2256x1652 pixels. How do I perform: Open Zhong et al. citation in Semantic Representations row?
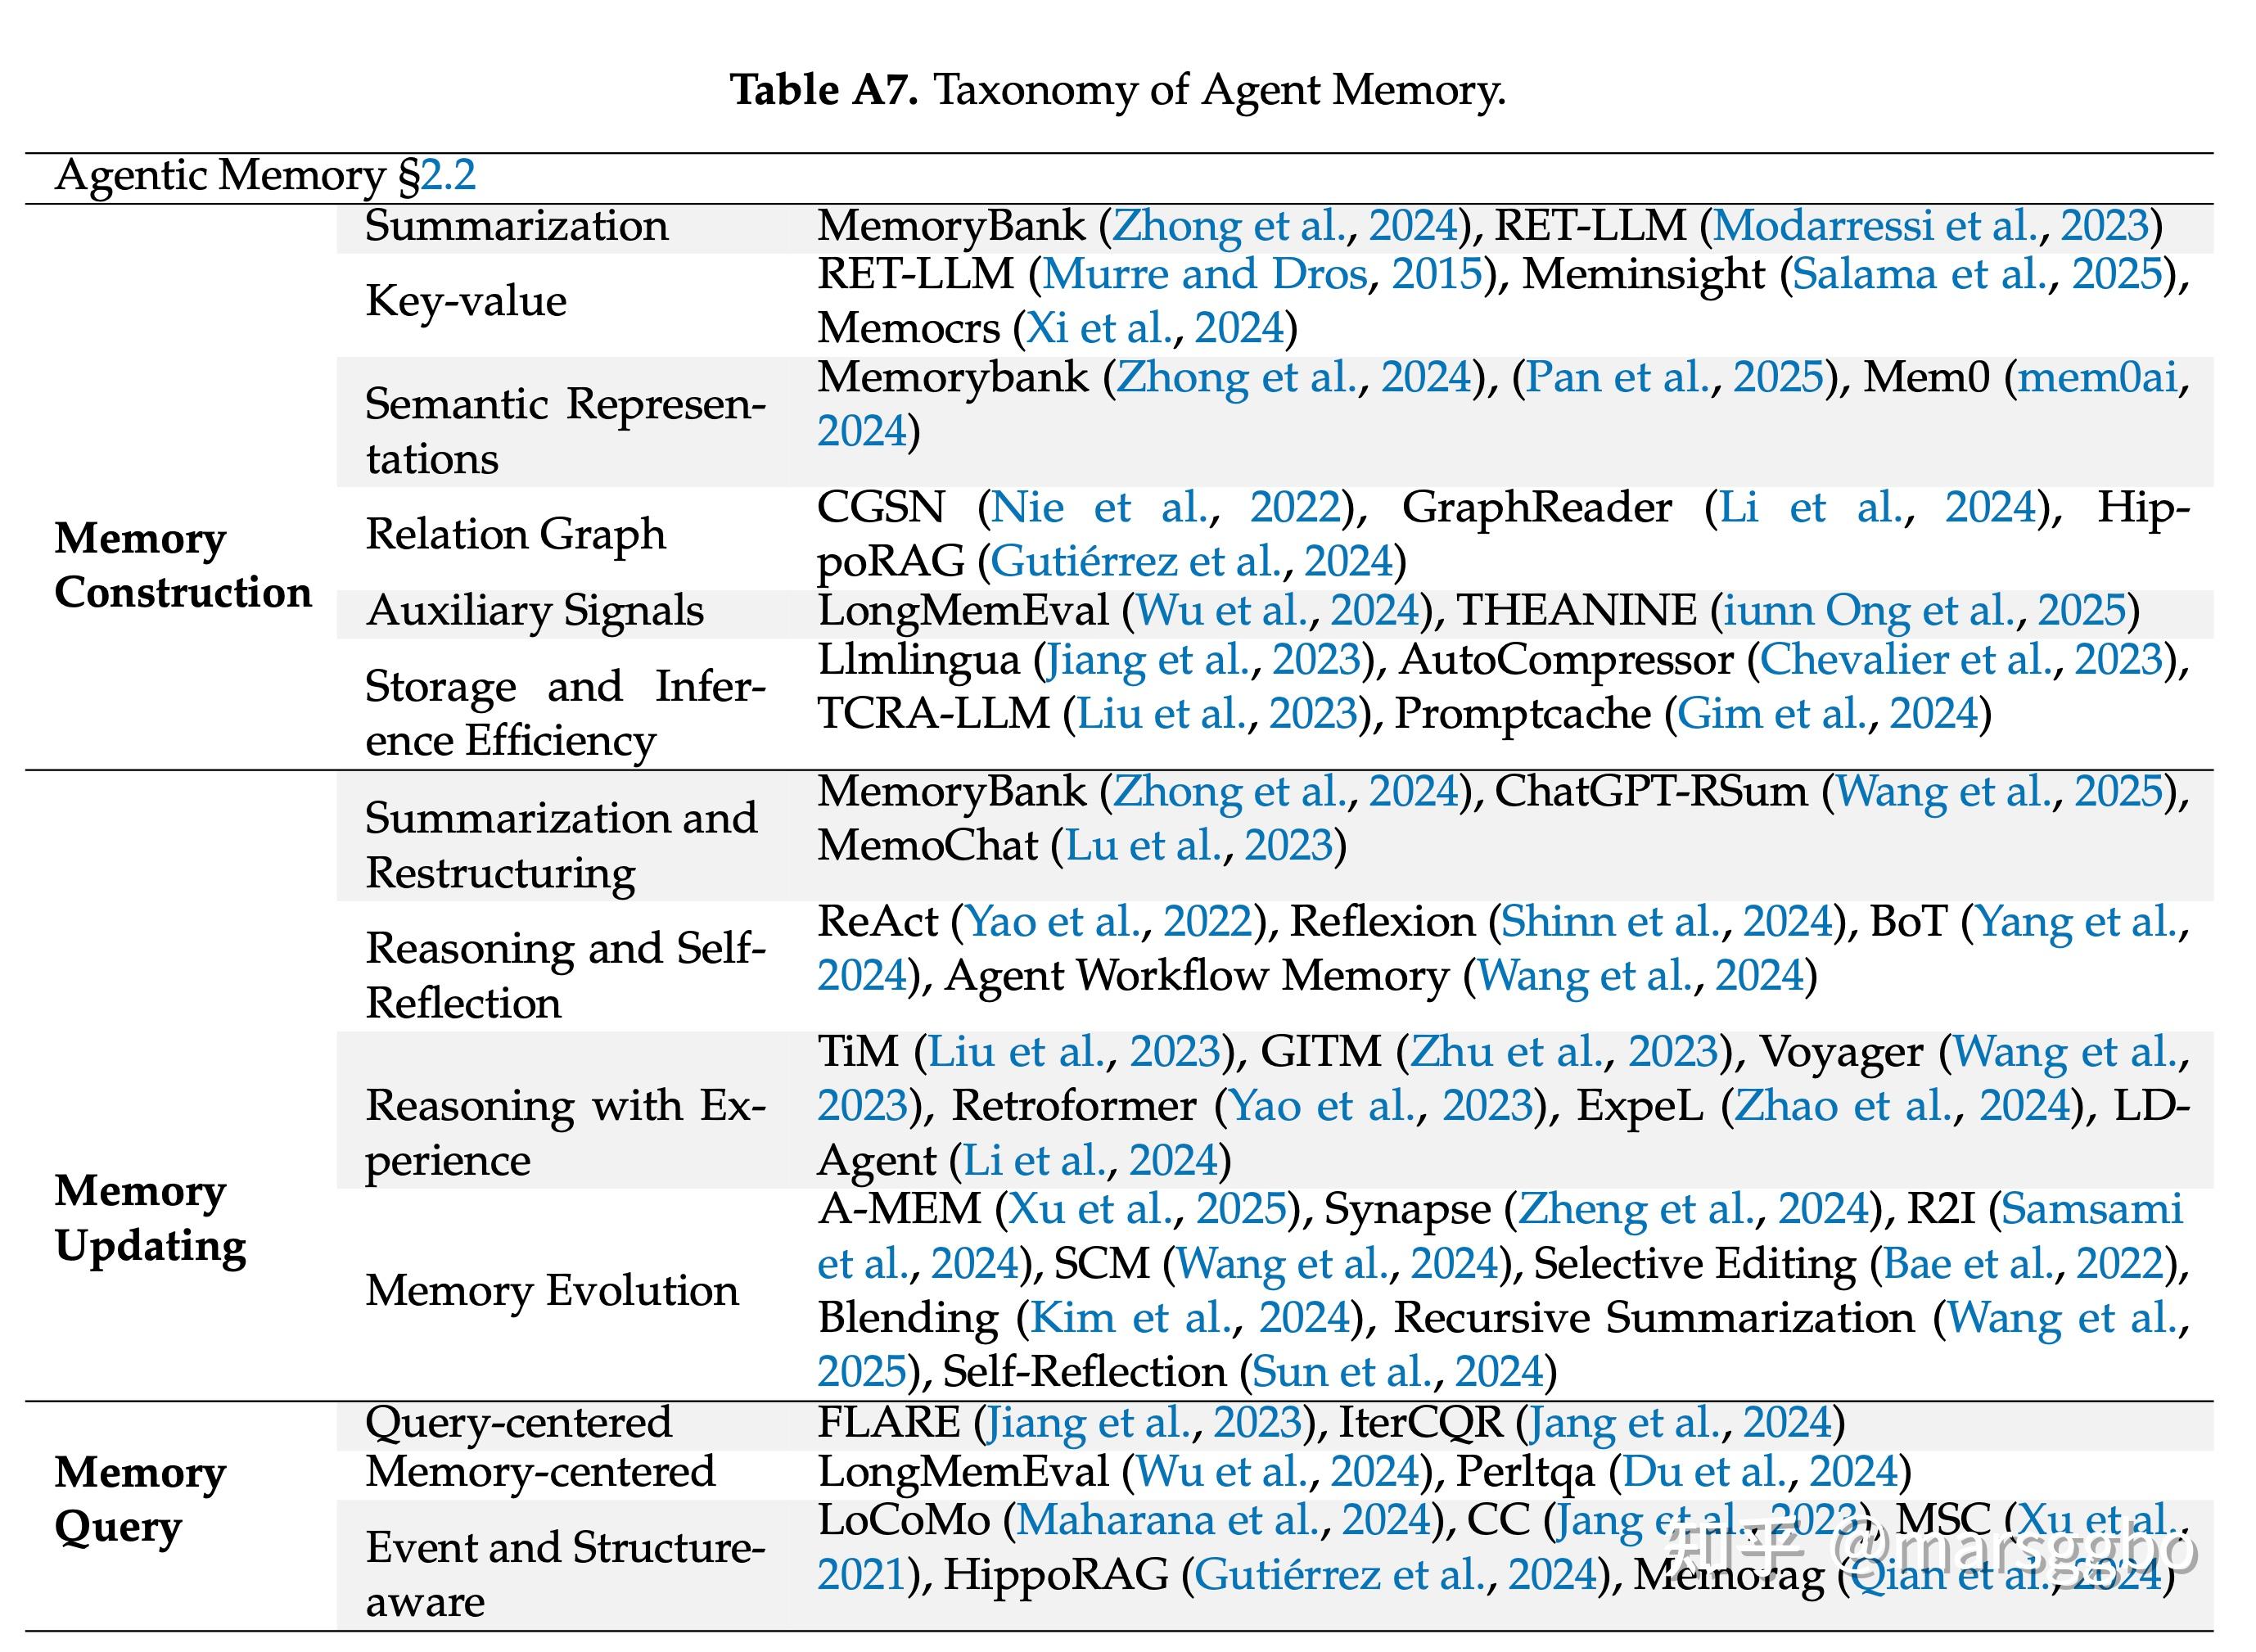[x=1295, y=378]
